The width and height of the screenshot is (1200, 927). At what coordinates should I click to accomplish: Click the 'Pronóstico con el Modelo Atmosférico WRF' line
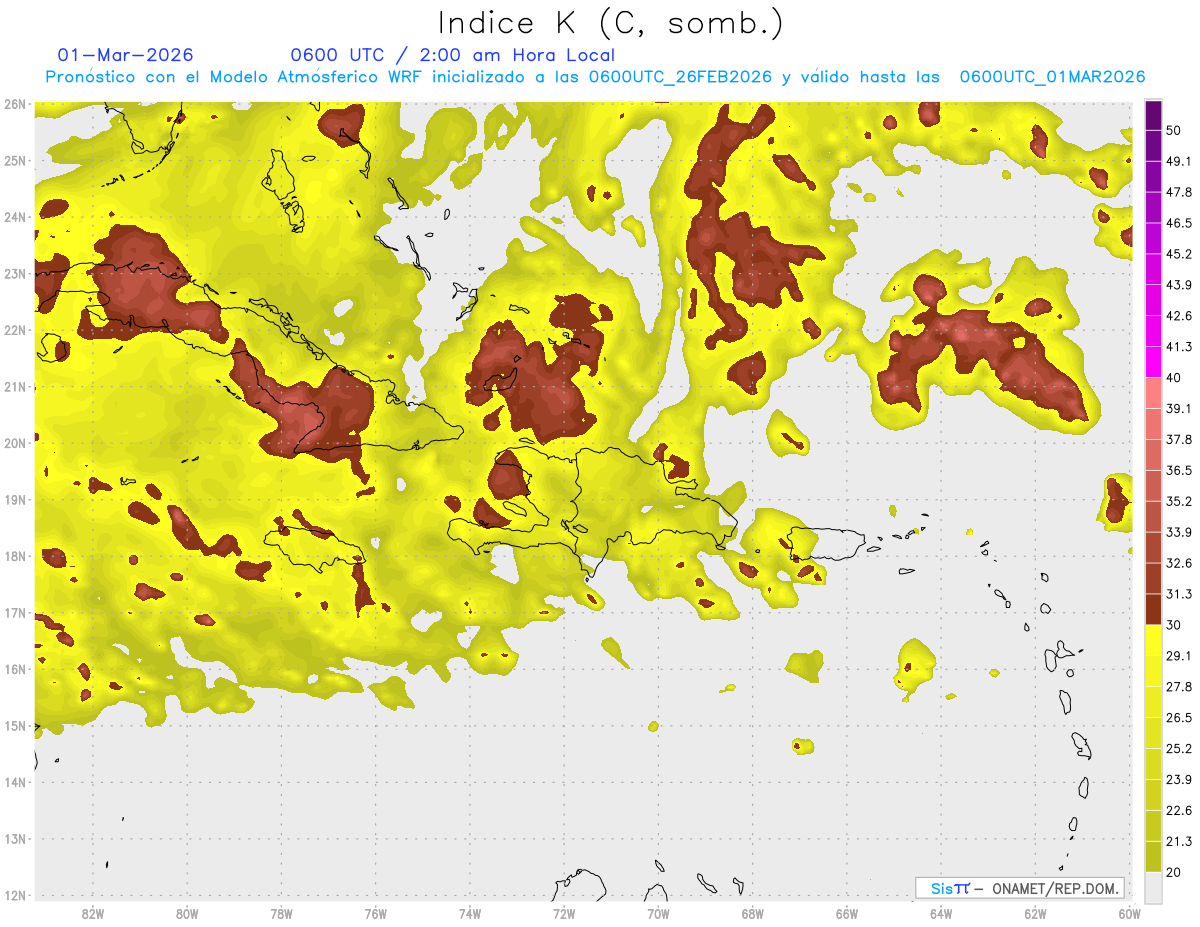coord(595,77)
